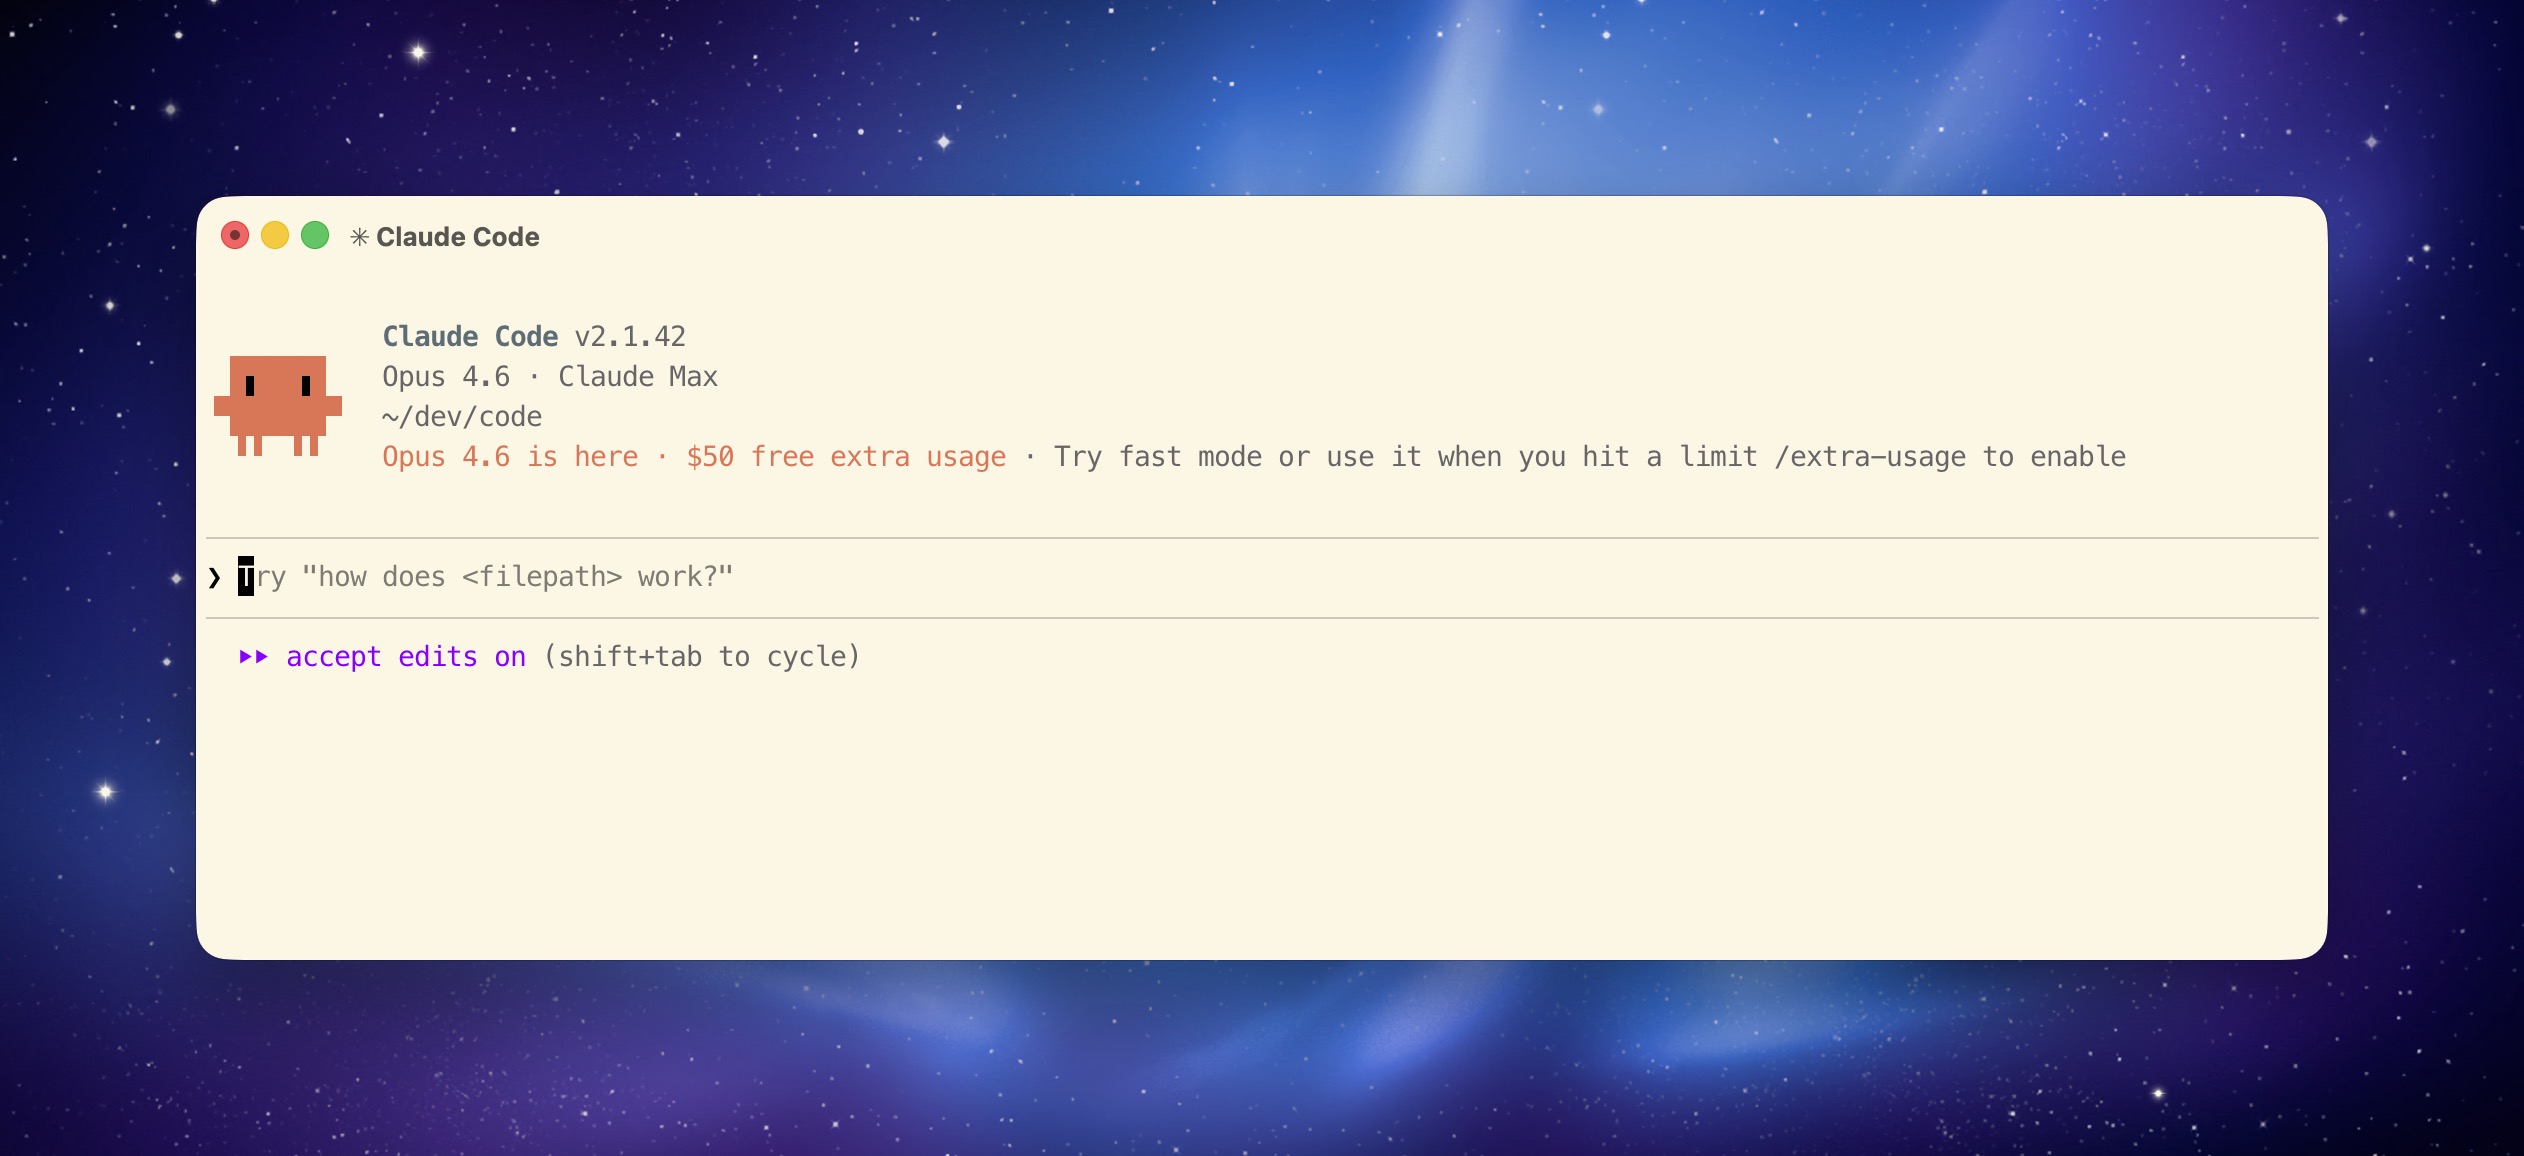This screenshot has width=2524, height=1156.
Task: Click the ~/dev/code working directory path
Action: 462,417
